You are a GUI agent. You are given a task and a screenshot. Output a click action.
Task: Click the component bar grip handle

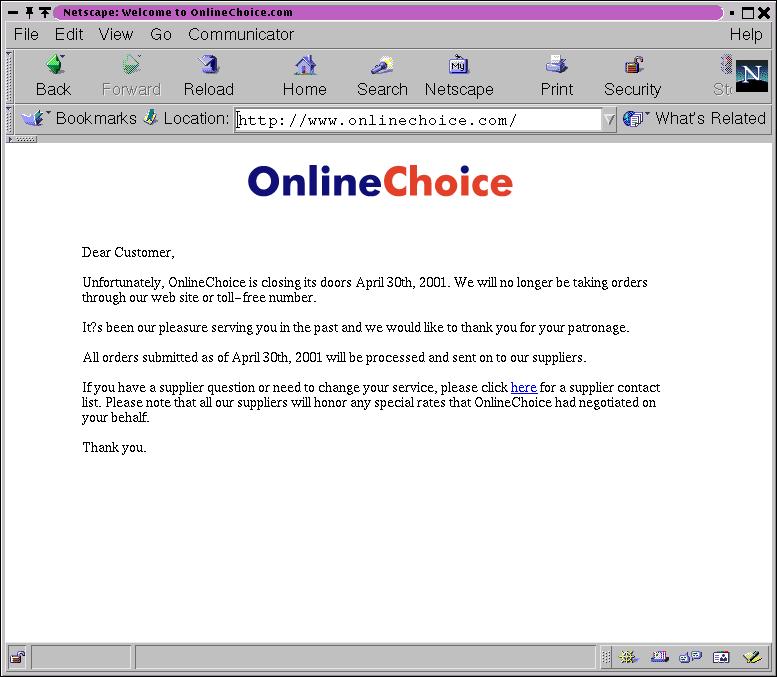pos(606,657)
